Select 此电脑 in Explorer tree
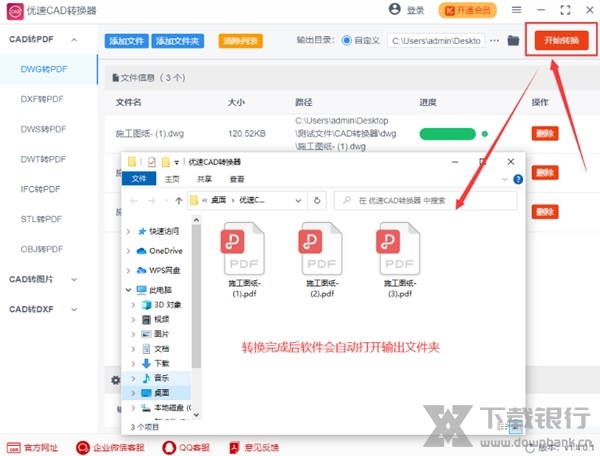 (154, 290)
